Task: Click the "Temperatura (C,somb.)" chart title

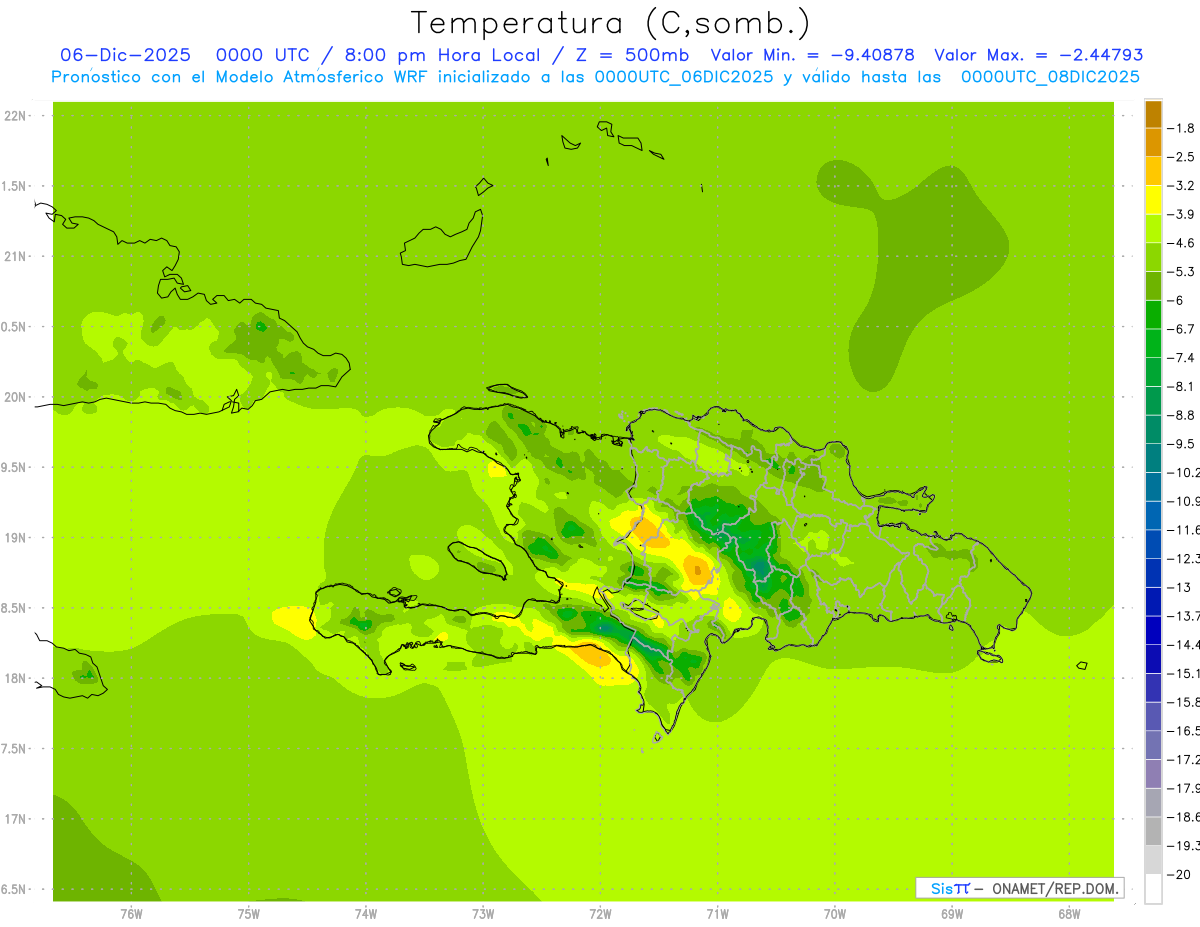Action: coord(610,23)
